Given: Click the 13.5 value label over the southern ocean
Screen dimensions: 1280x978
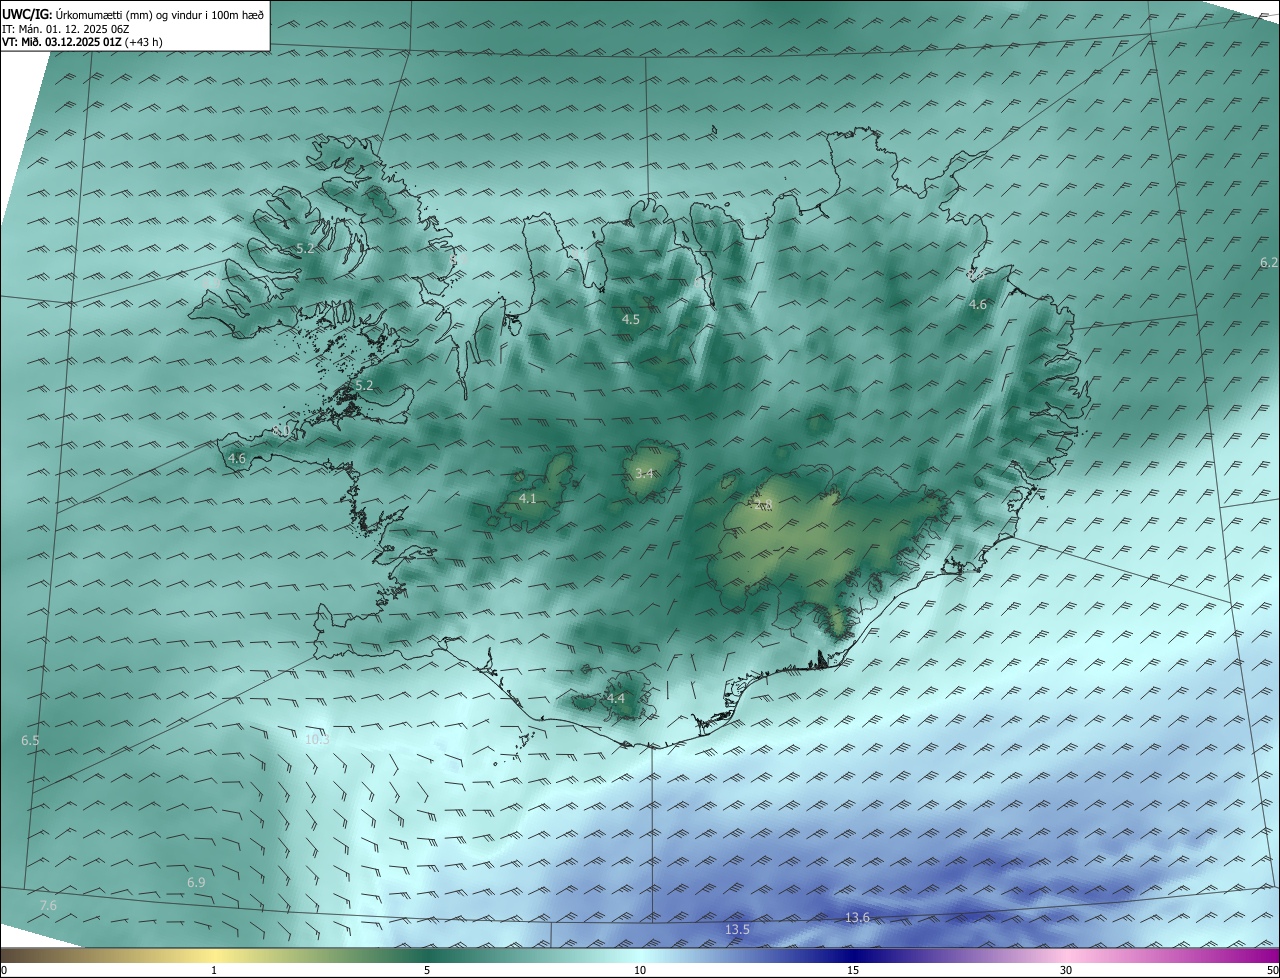Looking at the screenshot, I should [x=737, y=930].
